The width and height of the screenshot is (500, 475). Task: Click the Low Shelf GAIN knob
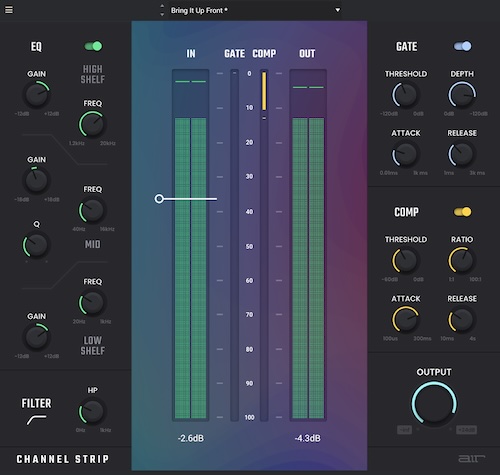[x=36, y=337]
